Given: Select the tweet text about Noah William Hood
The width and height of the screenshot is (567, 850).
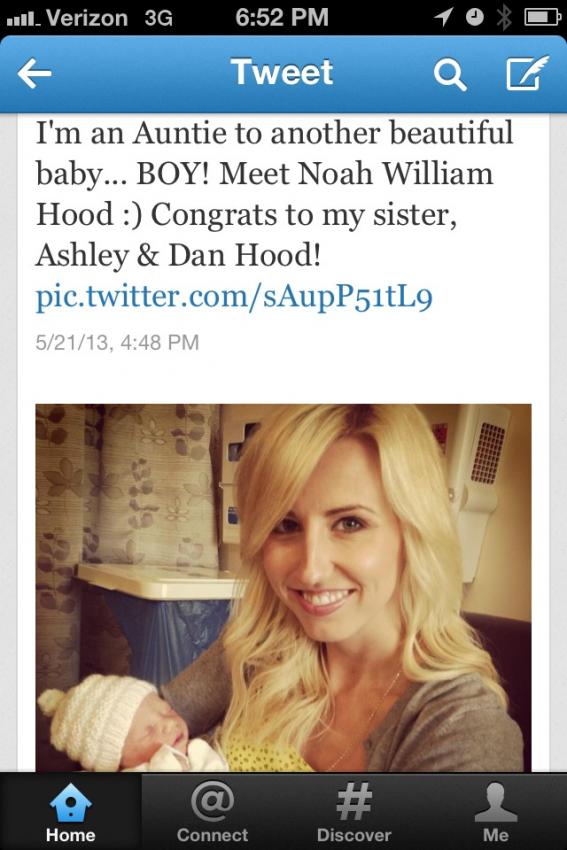Looking at the screenshot, I should [x=275, y=194].
